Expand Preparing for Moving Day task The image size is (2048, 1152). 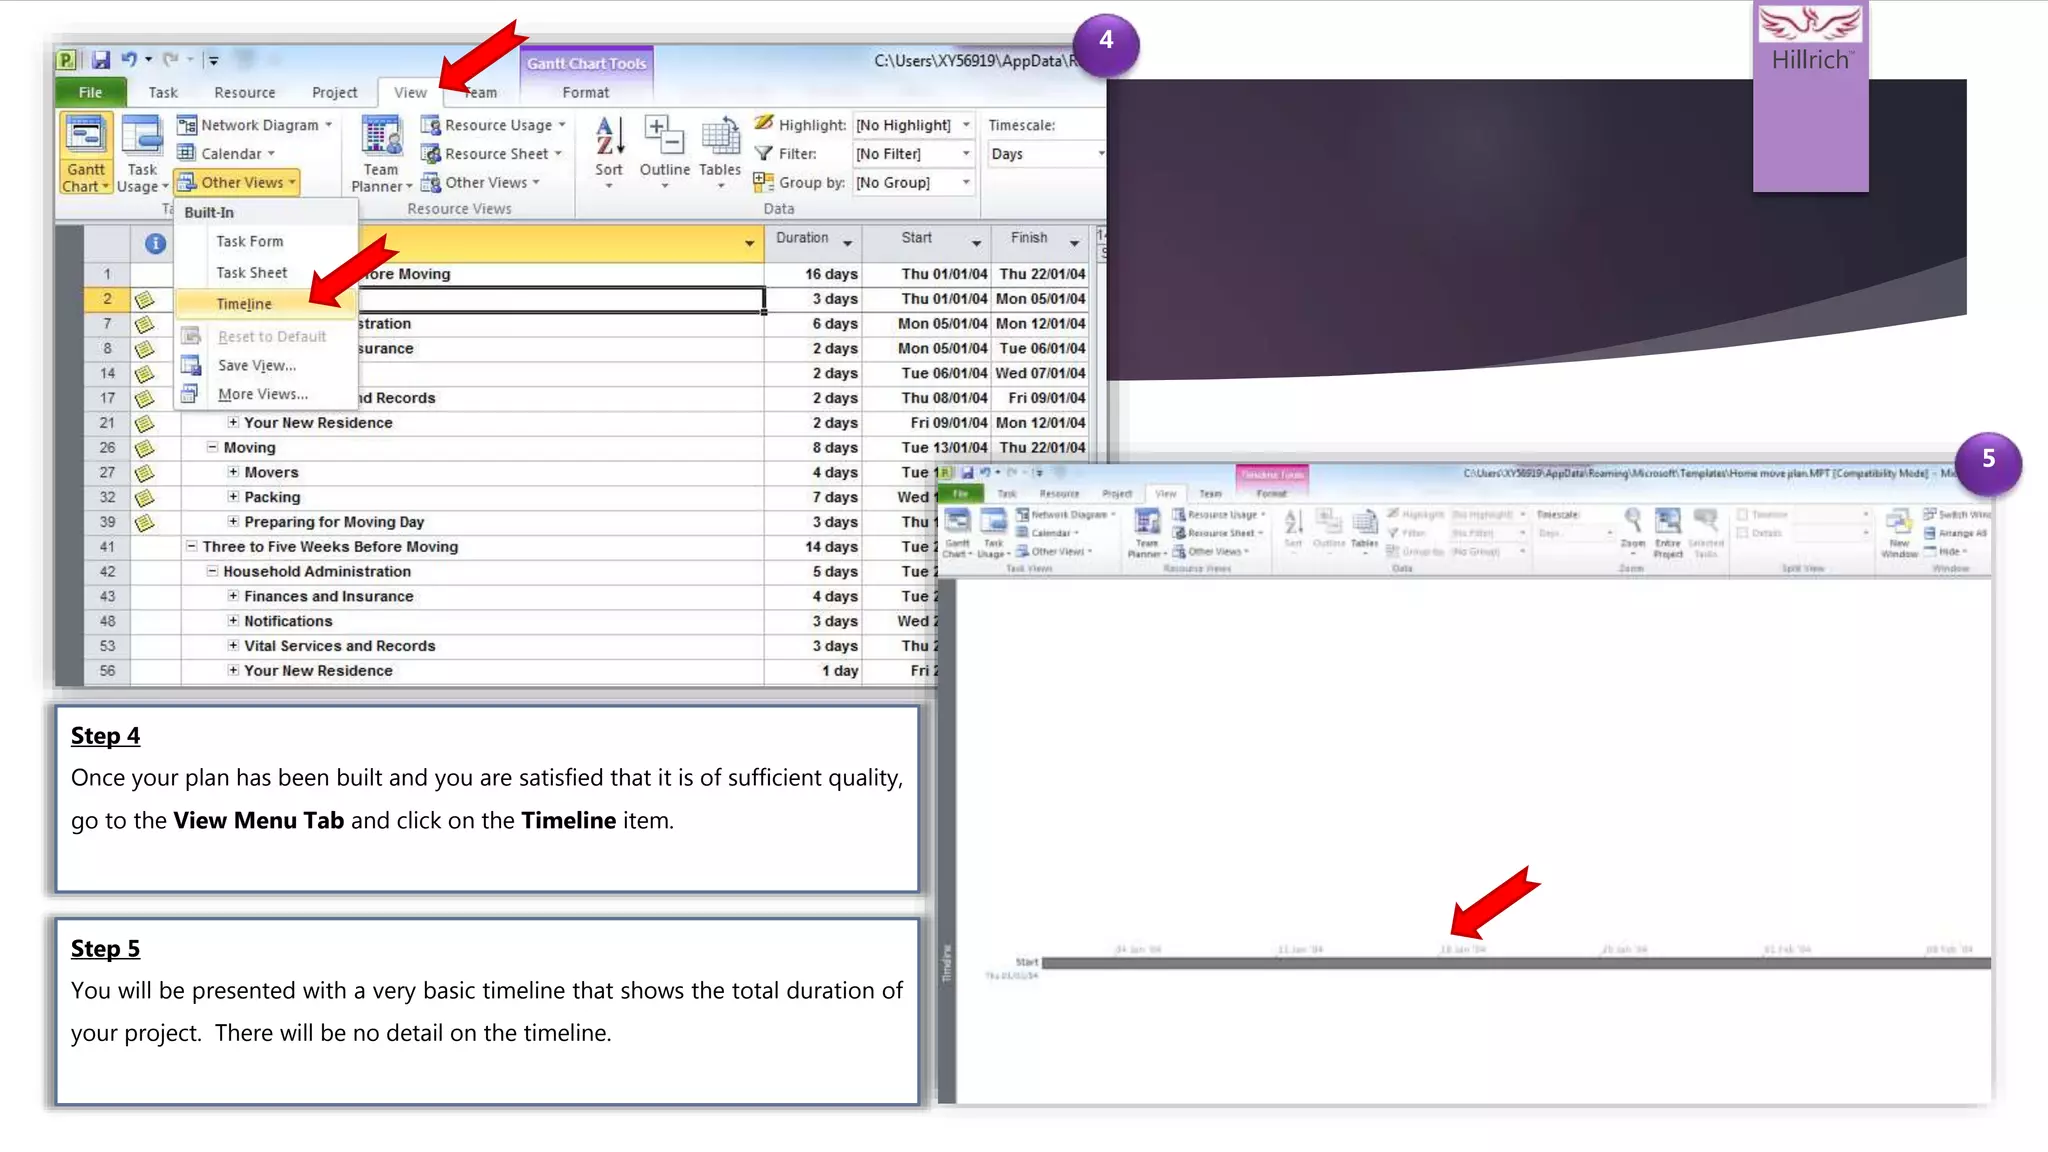pyautogui.click(x=233, y=521)
